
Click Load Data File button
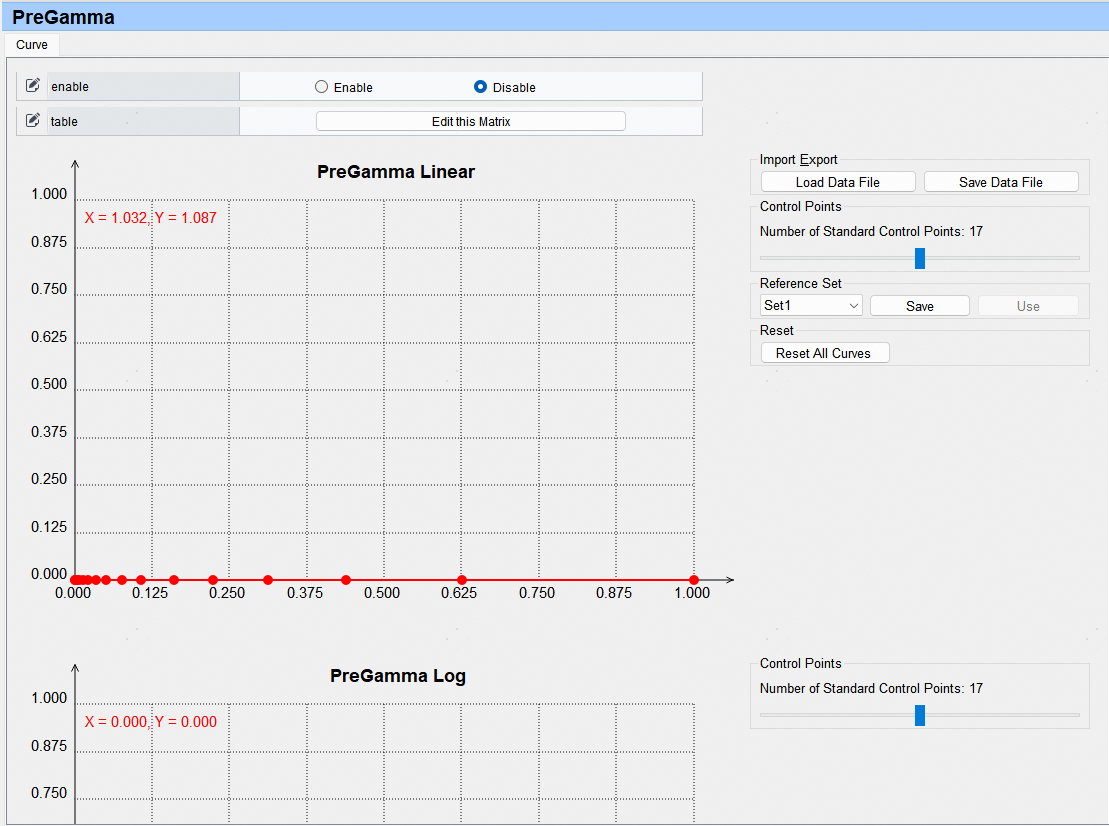(x=838, y=182)
